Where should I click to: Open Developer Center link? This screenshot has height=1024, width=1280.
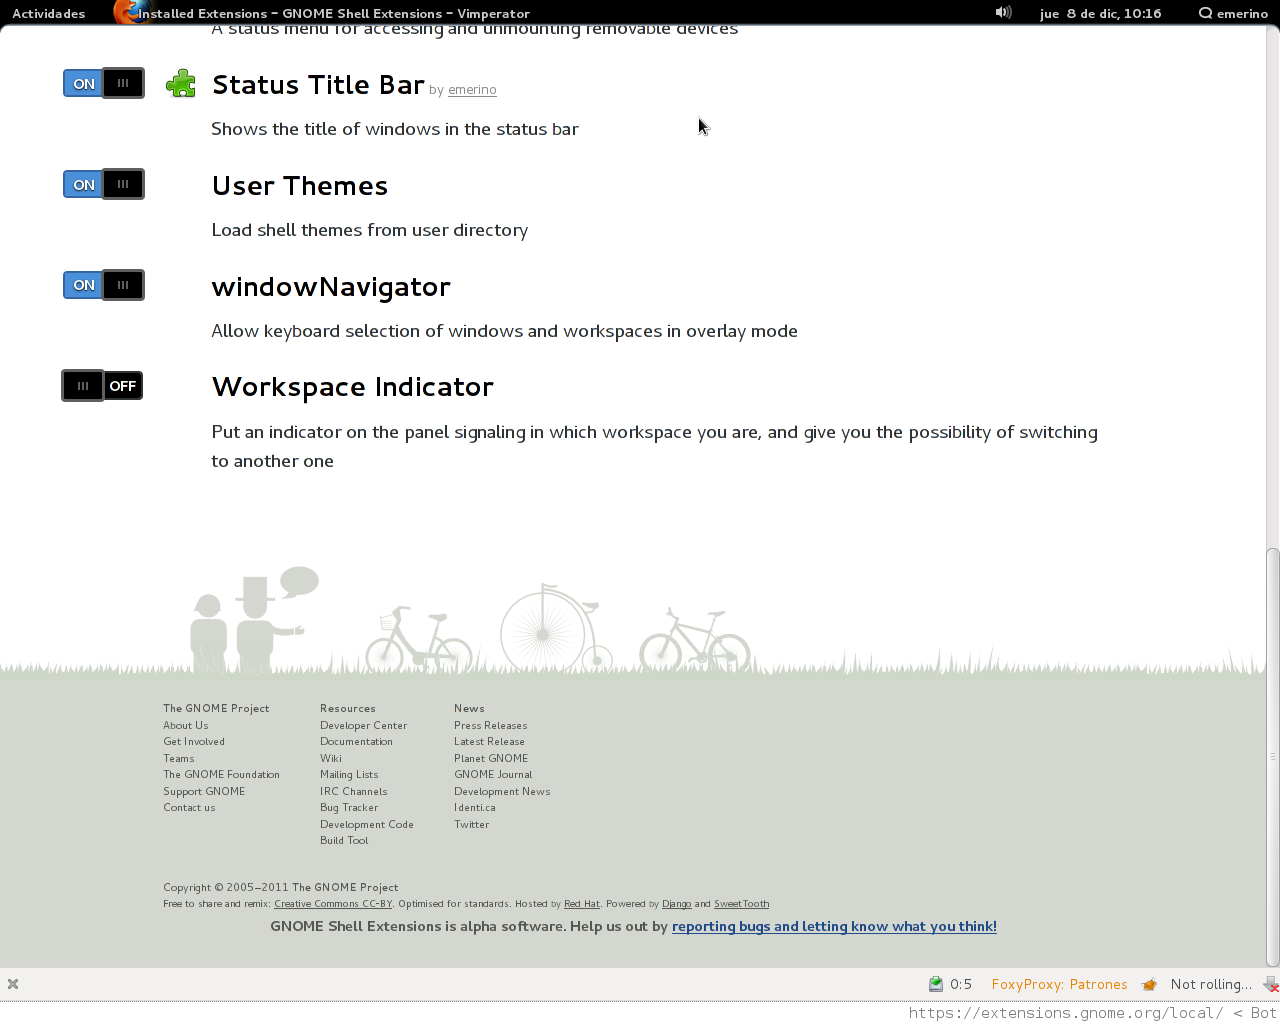coord(364,725)
